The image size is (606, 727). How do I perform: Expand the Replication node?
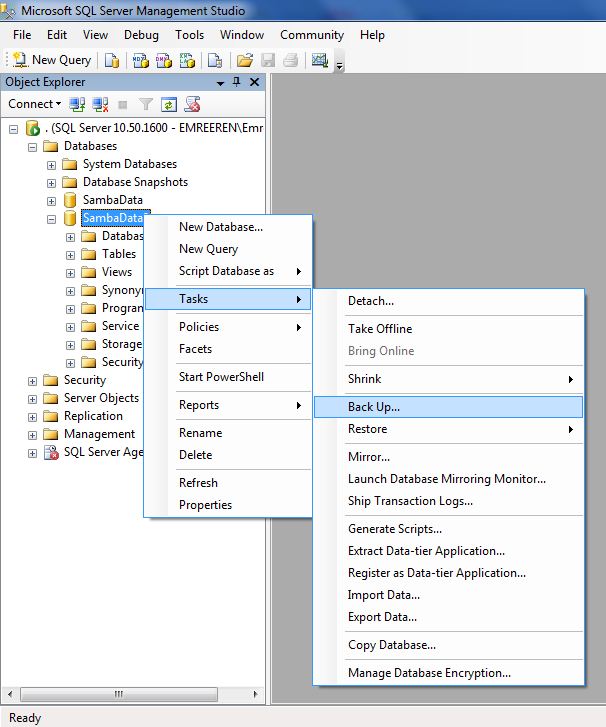click(33, 416)
